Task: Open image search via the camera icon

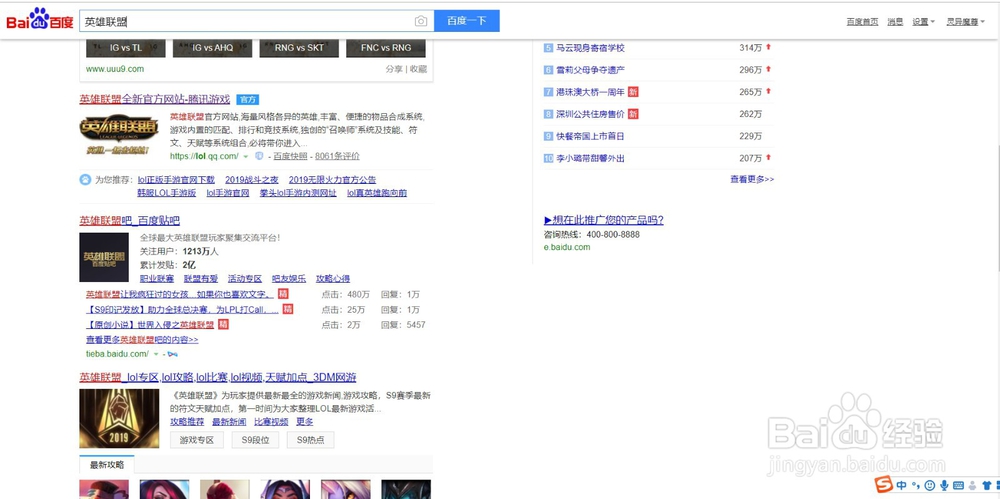Action: pyautogui.click(x=421, y=21)
